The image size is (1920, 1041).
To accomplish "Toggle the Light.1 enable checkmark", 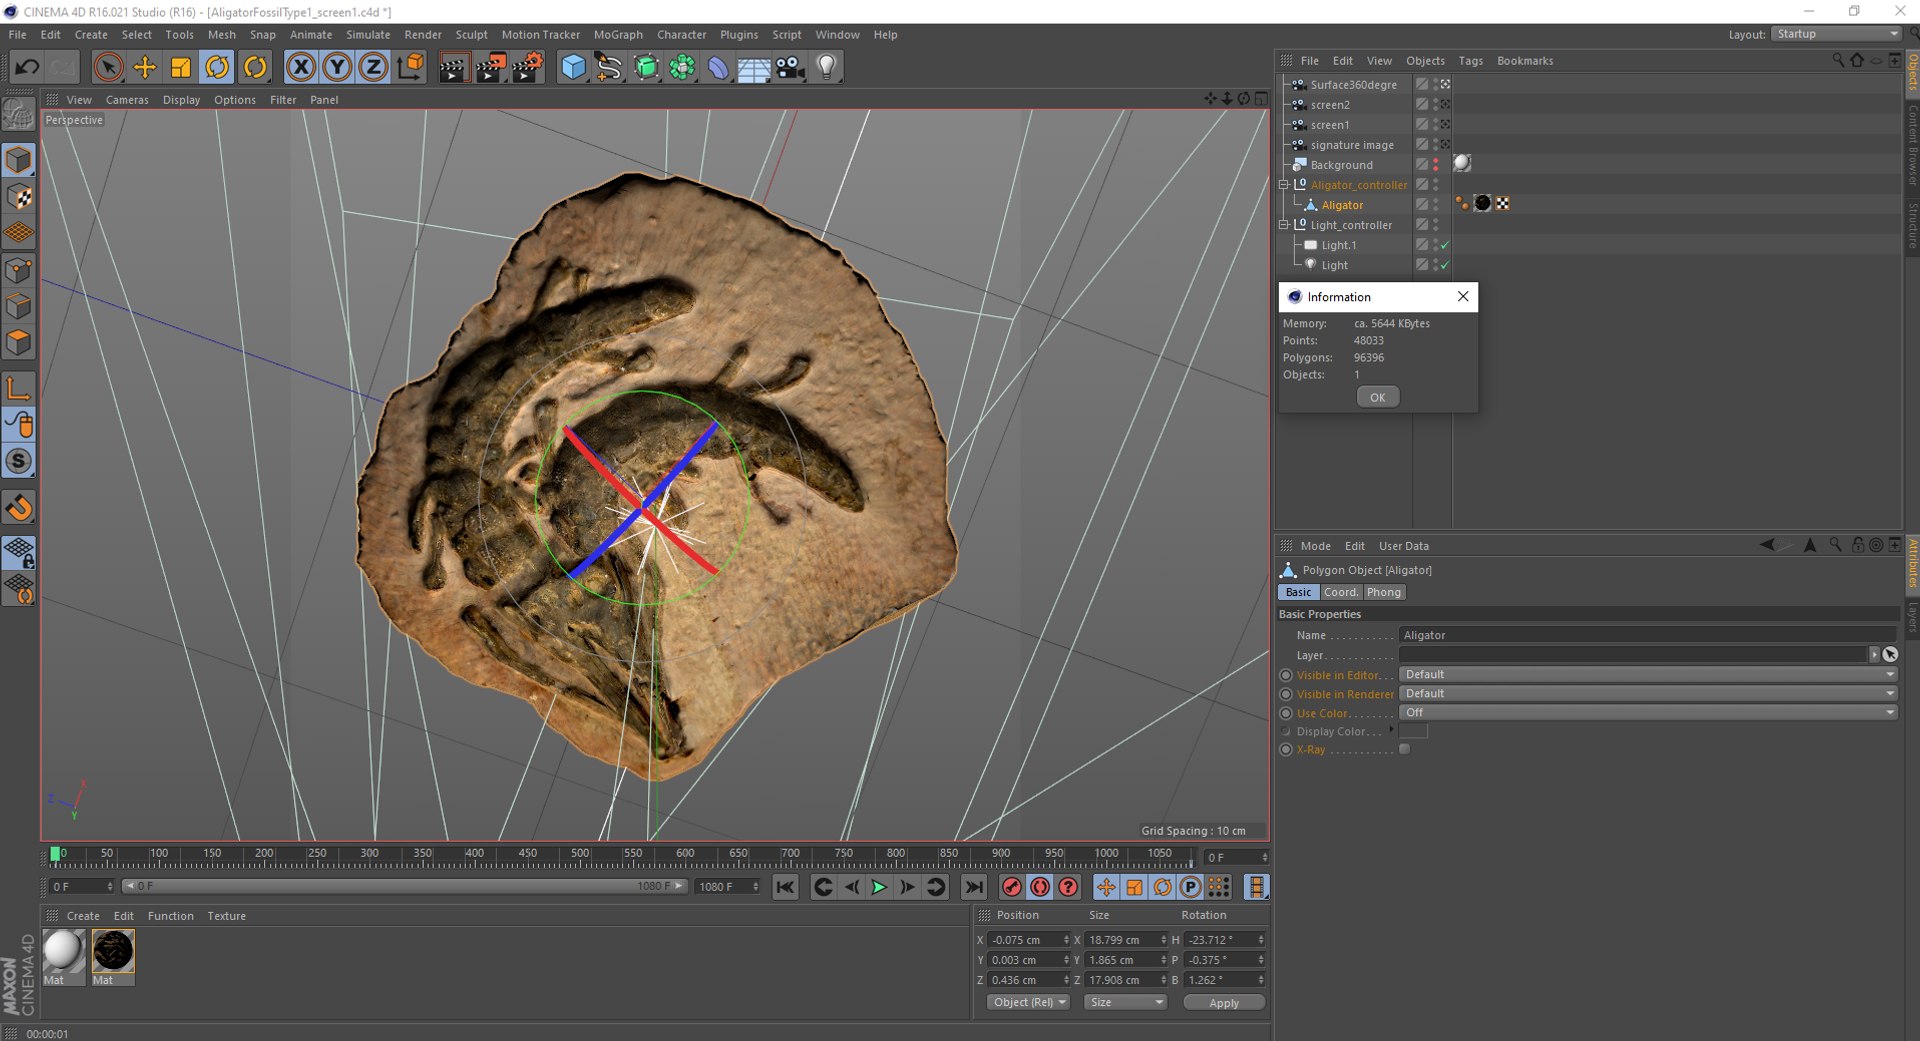I will (x=1445, y=245).
